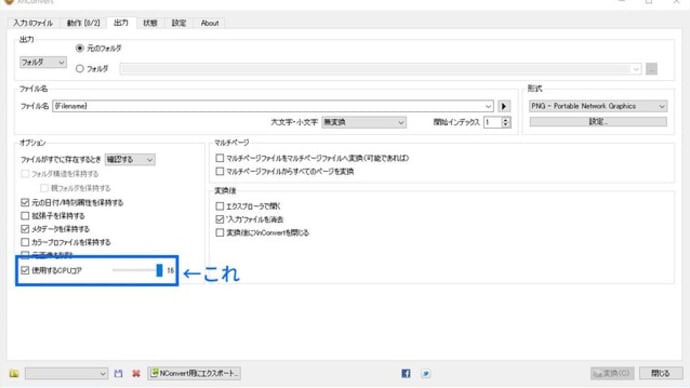The width and height of the screenshot is (690, 388).
Task: Click the start index value field
Action: click(492, 122)
